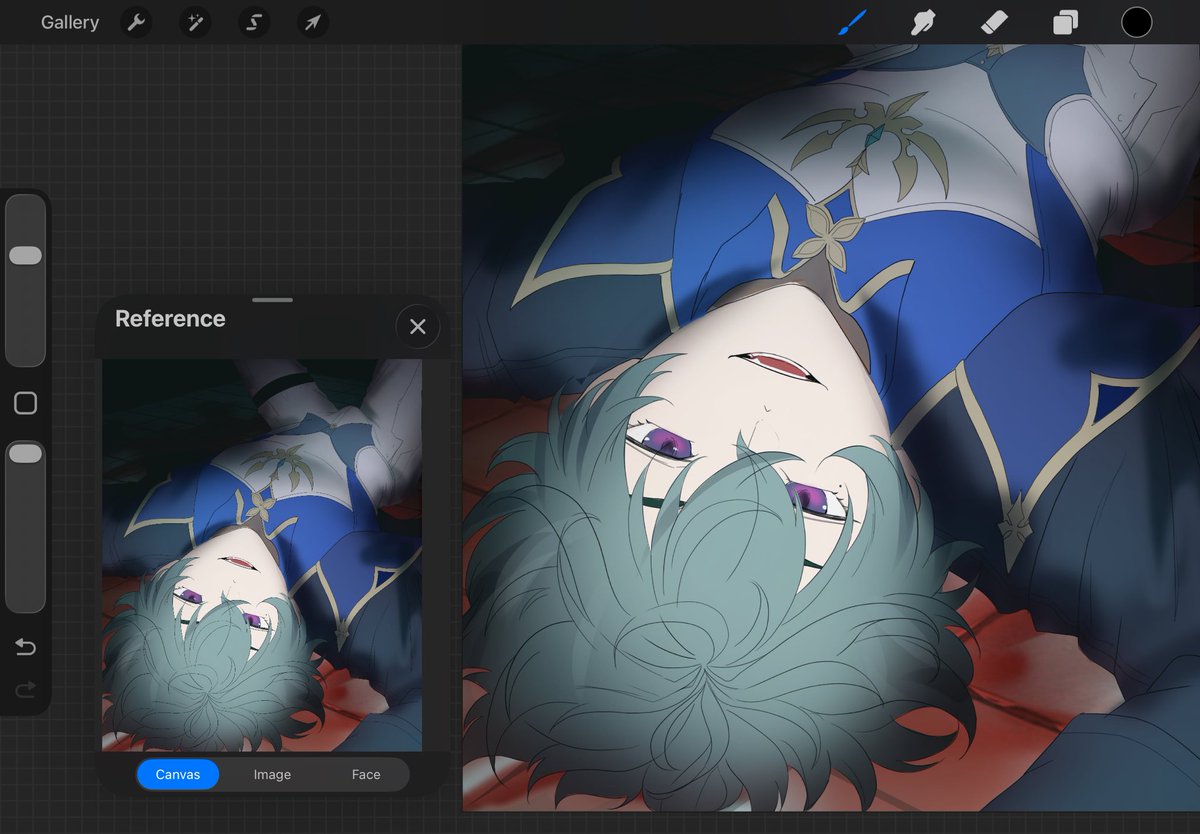Tap the Reference canvas preview thumbnail

pyautogui.click(x=262, y=555)
